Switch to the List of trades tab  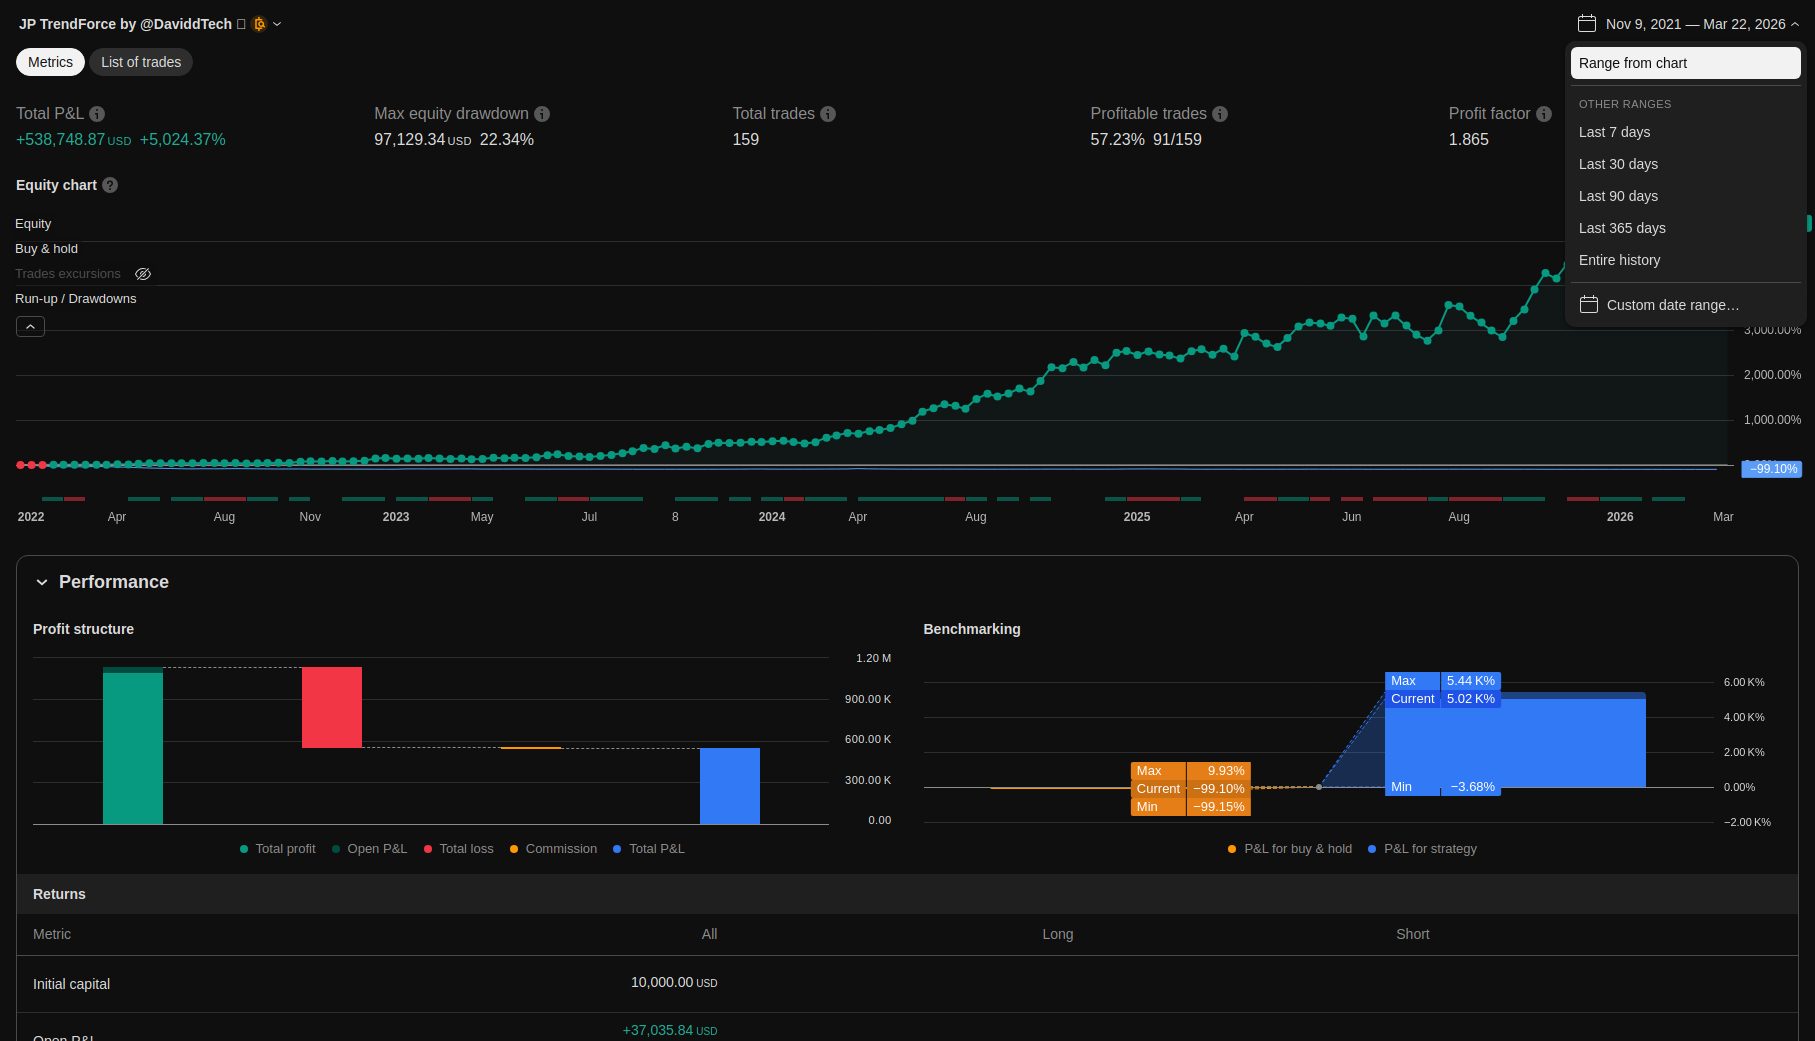[x=141, y=62]
